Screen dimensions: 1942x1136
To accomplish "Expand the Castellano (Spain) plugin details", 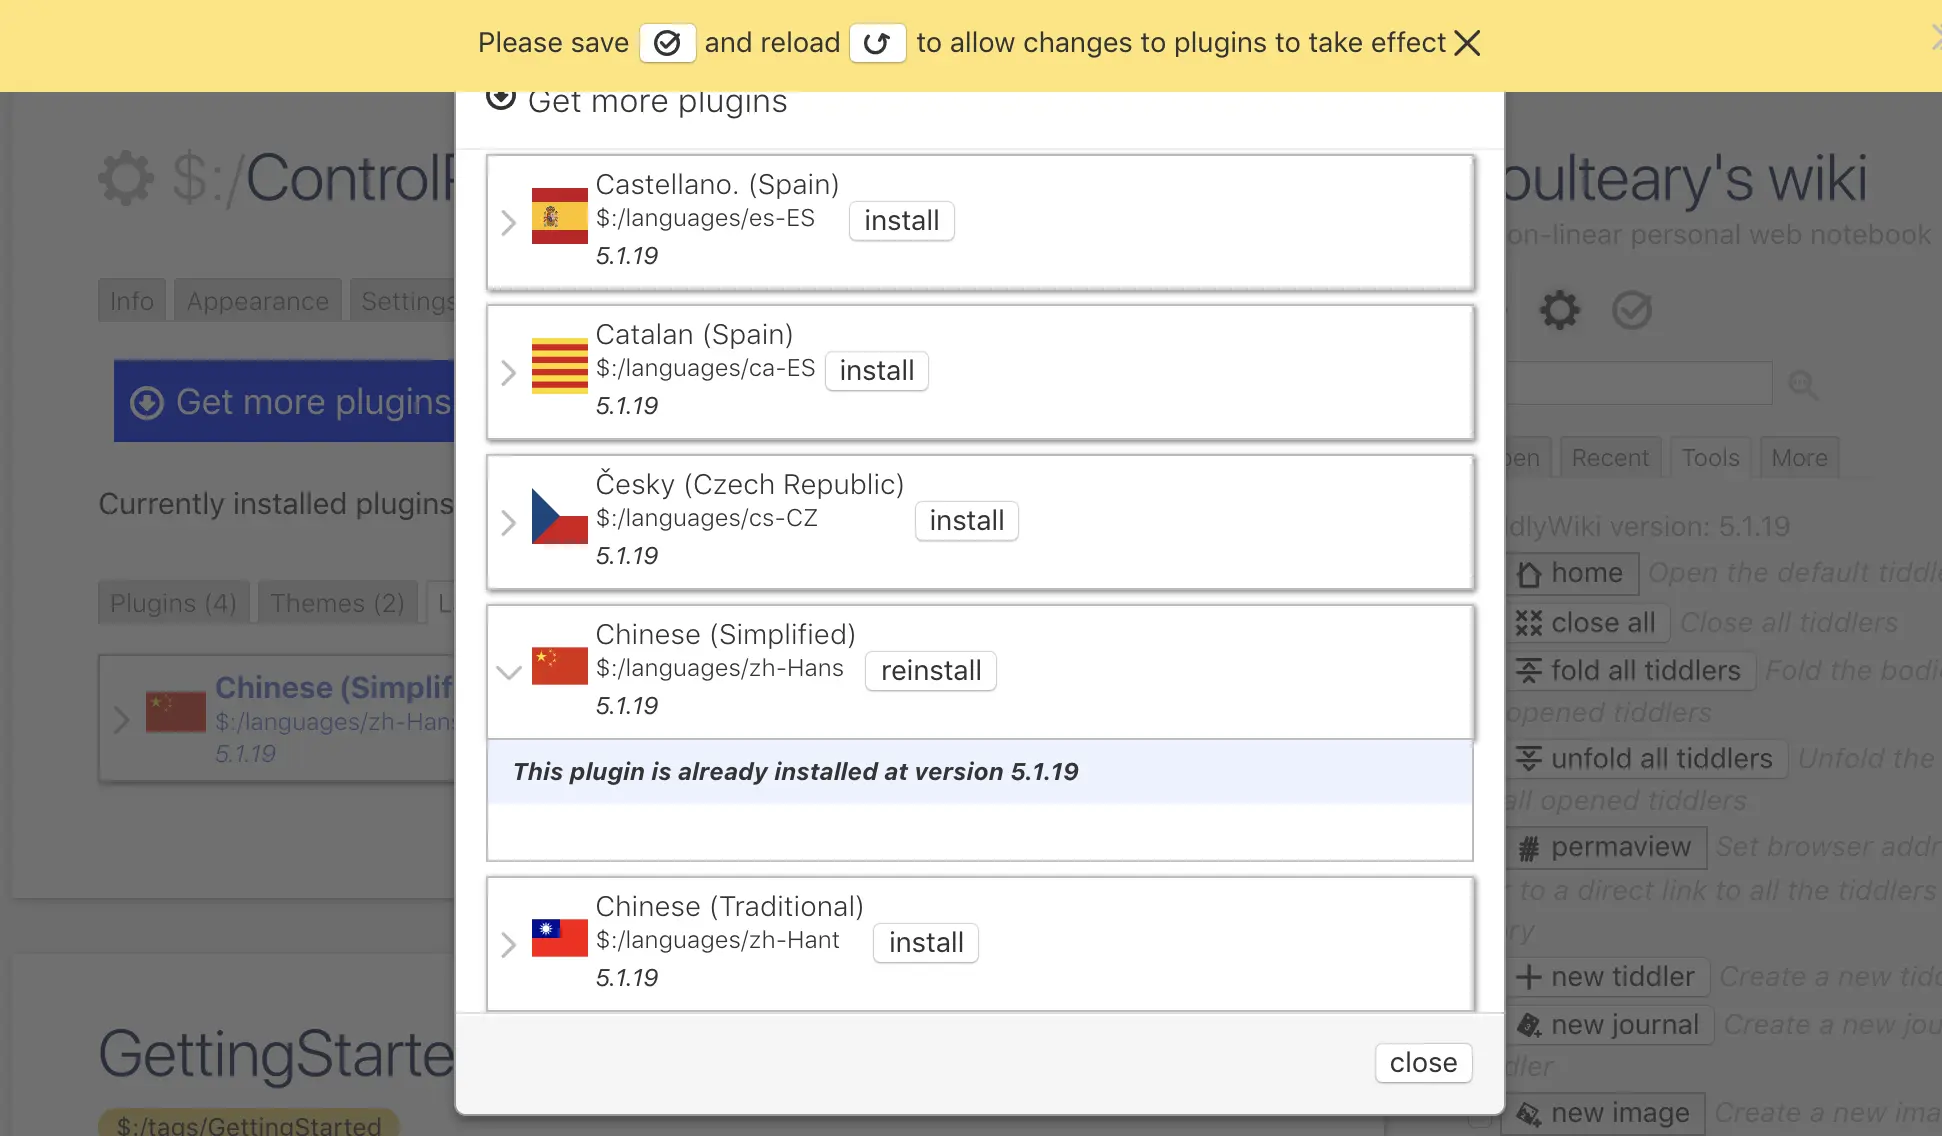I will (x=508, y=222).
